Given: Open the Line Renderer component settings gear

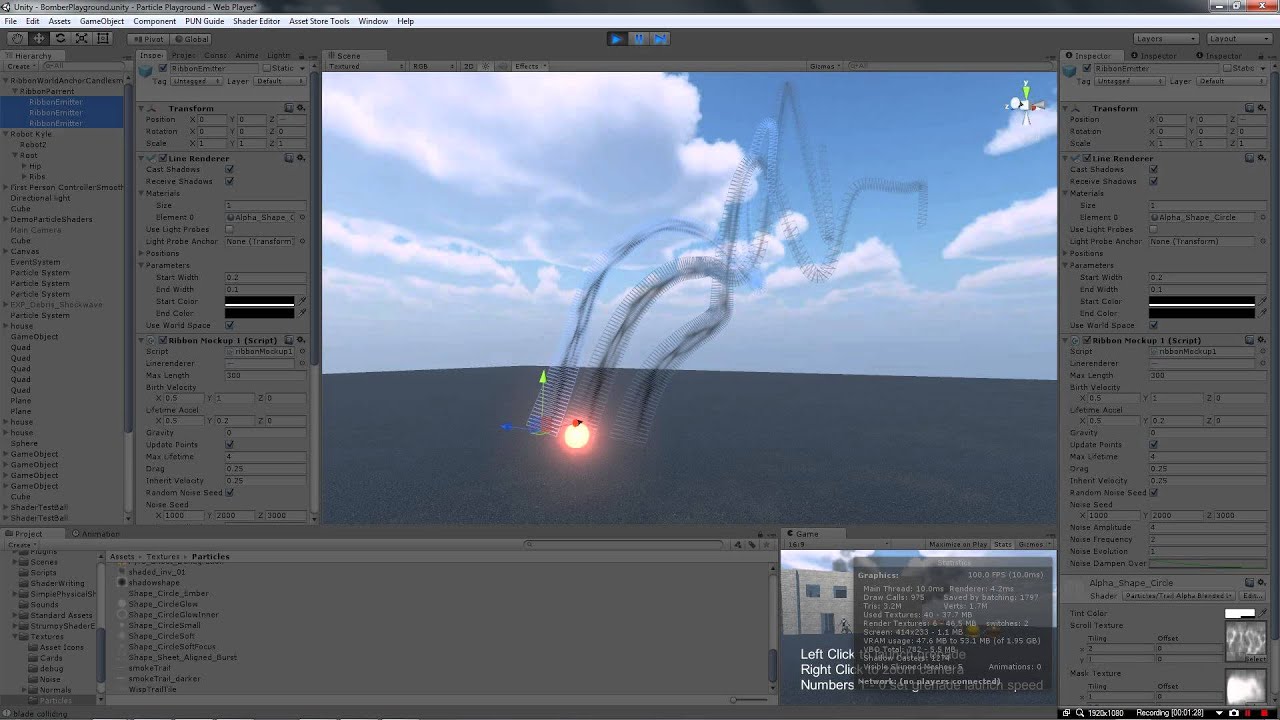Looking at the screenshot, I should (301, 158).
